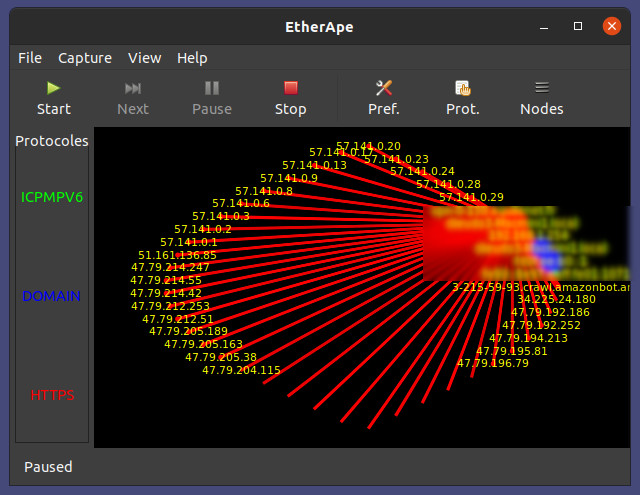The image size is (640, 495).
Task: Open the View menu
Action: 144,58
